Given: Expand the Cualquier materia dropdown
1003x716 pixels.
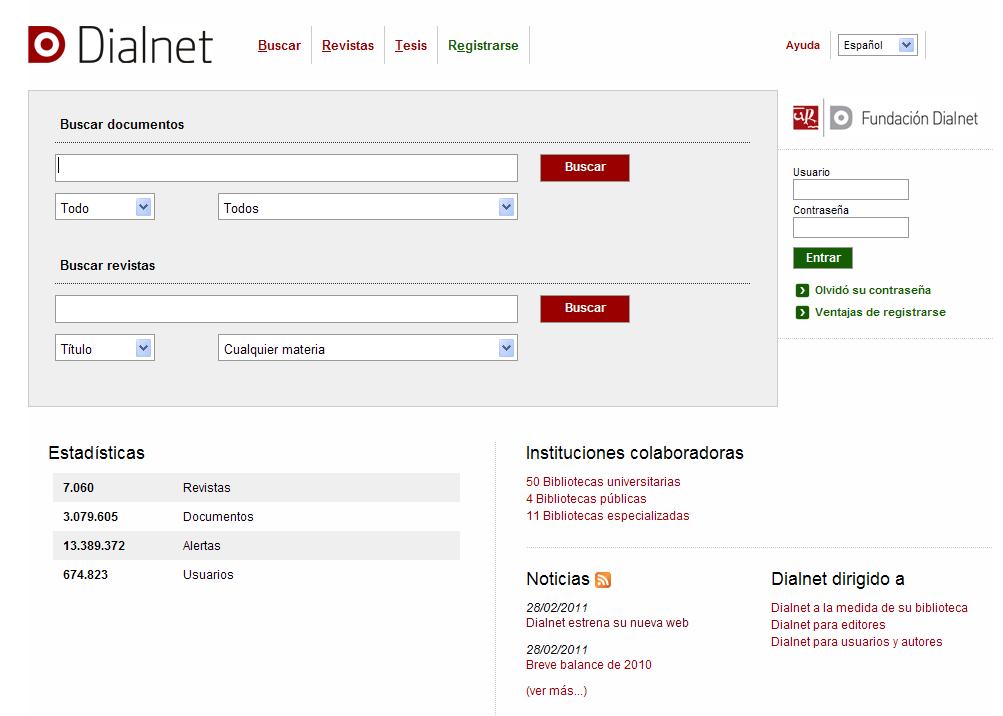Looking at the screenshot, I should (x=368, y=348).
